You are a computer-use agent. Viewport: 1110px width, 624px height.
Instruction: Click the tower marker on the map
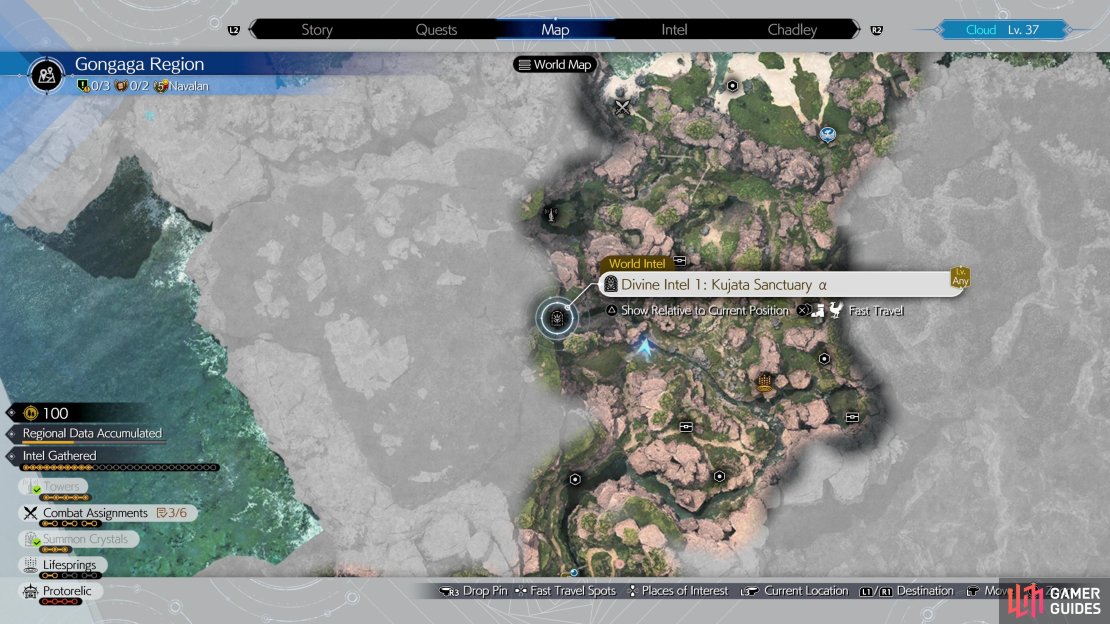click(x=550, y=213)
